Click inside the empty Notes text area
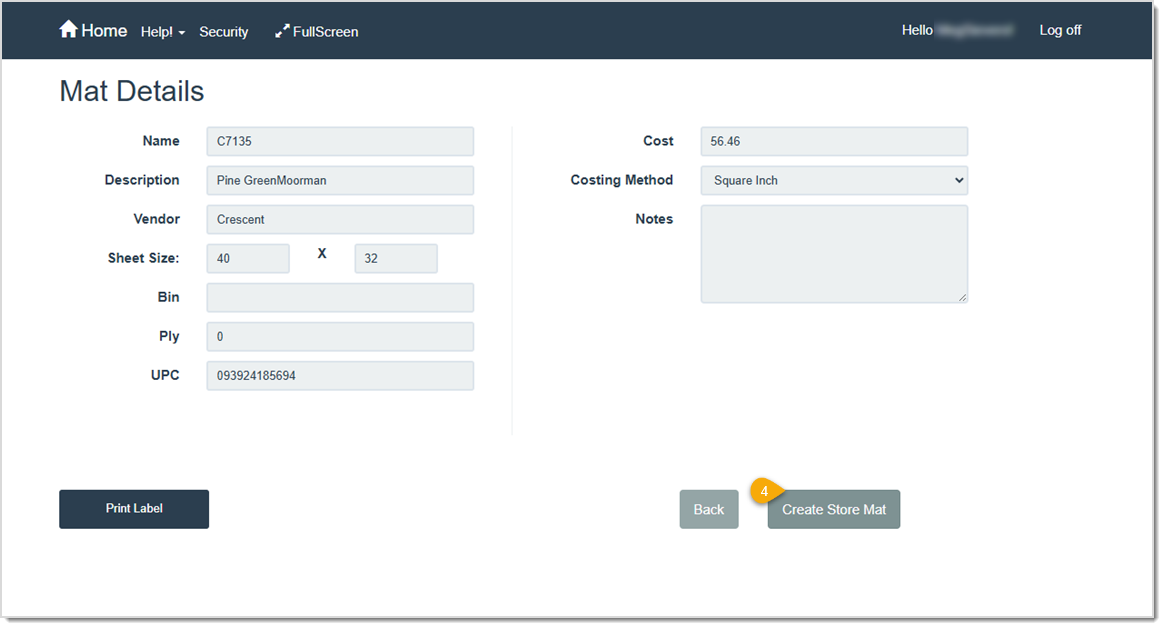The height and width of the screenshot is (628, 1164). pos(833,254)
